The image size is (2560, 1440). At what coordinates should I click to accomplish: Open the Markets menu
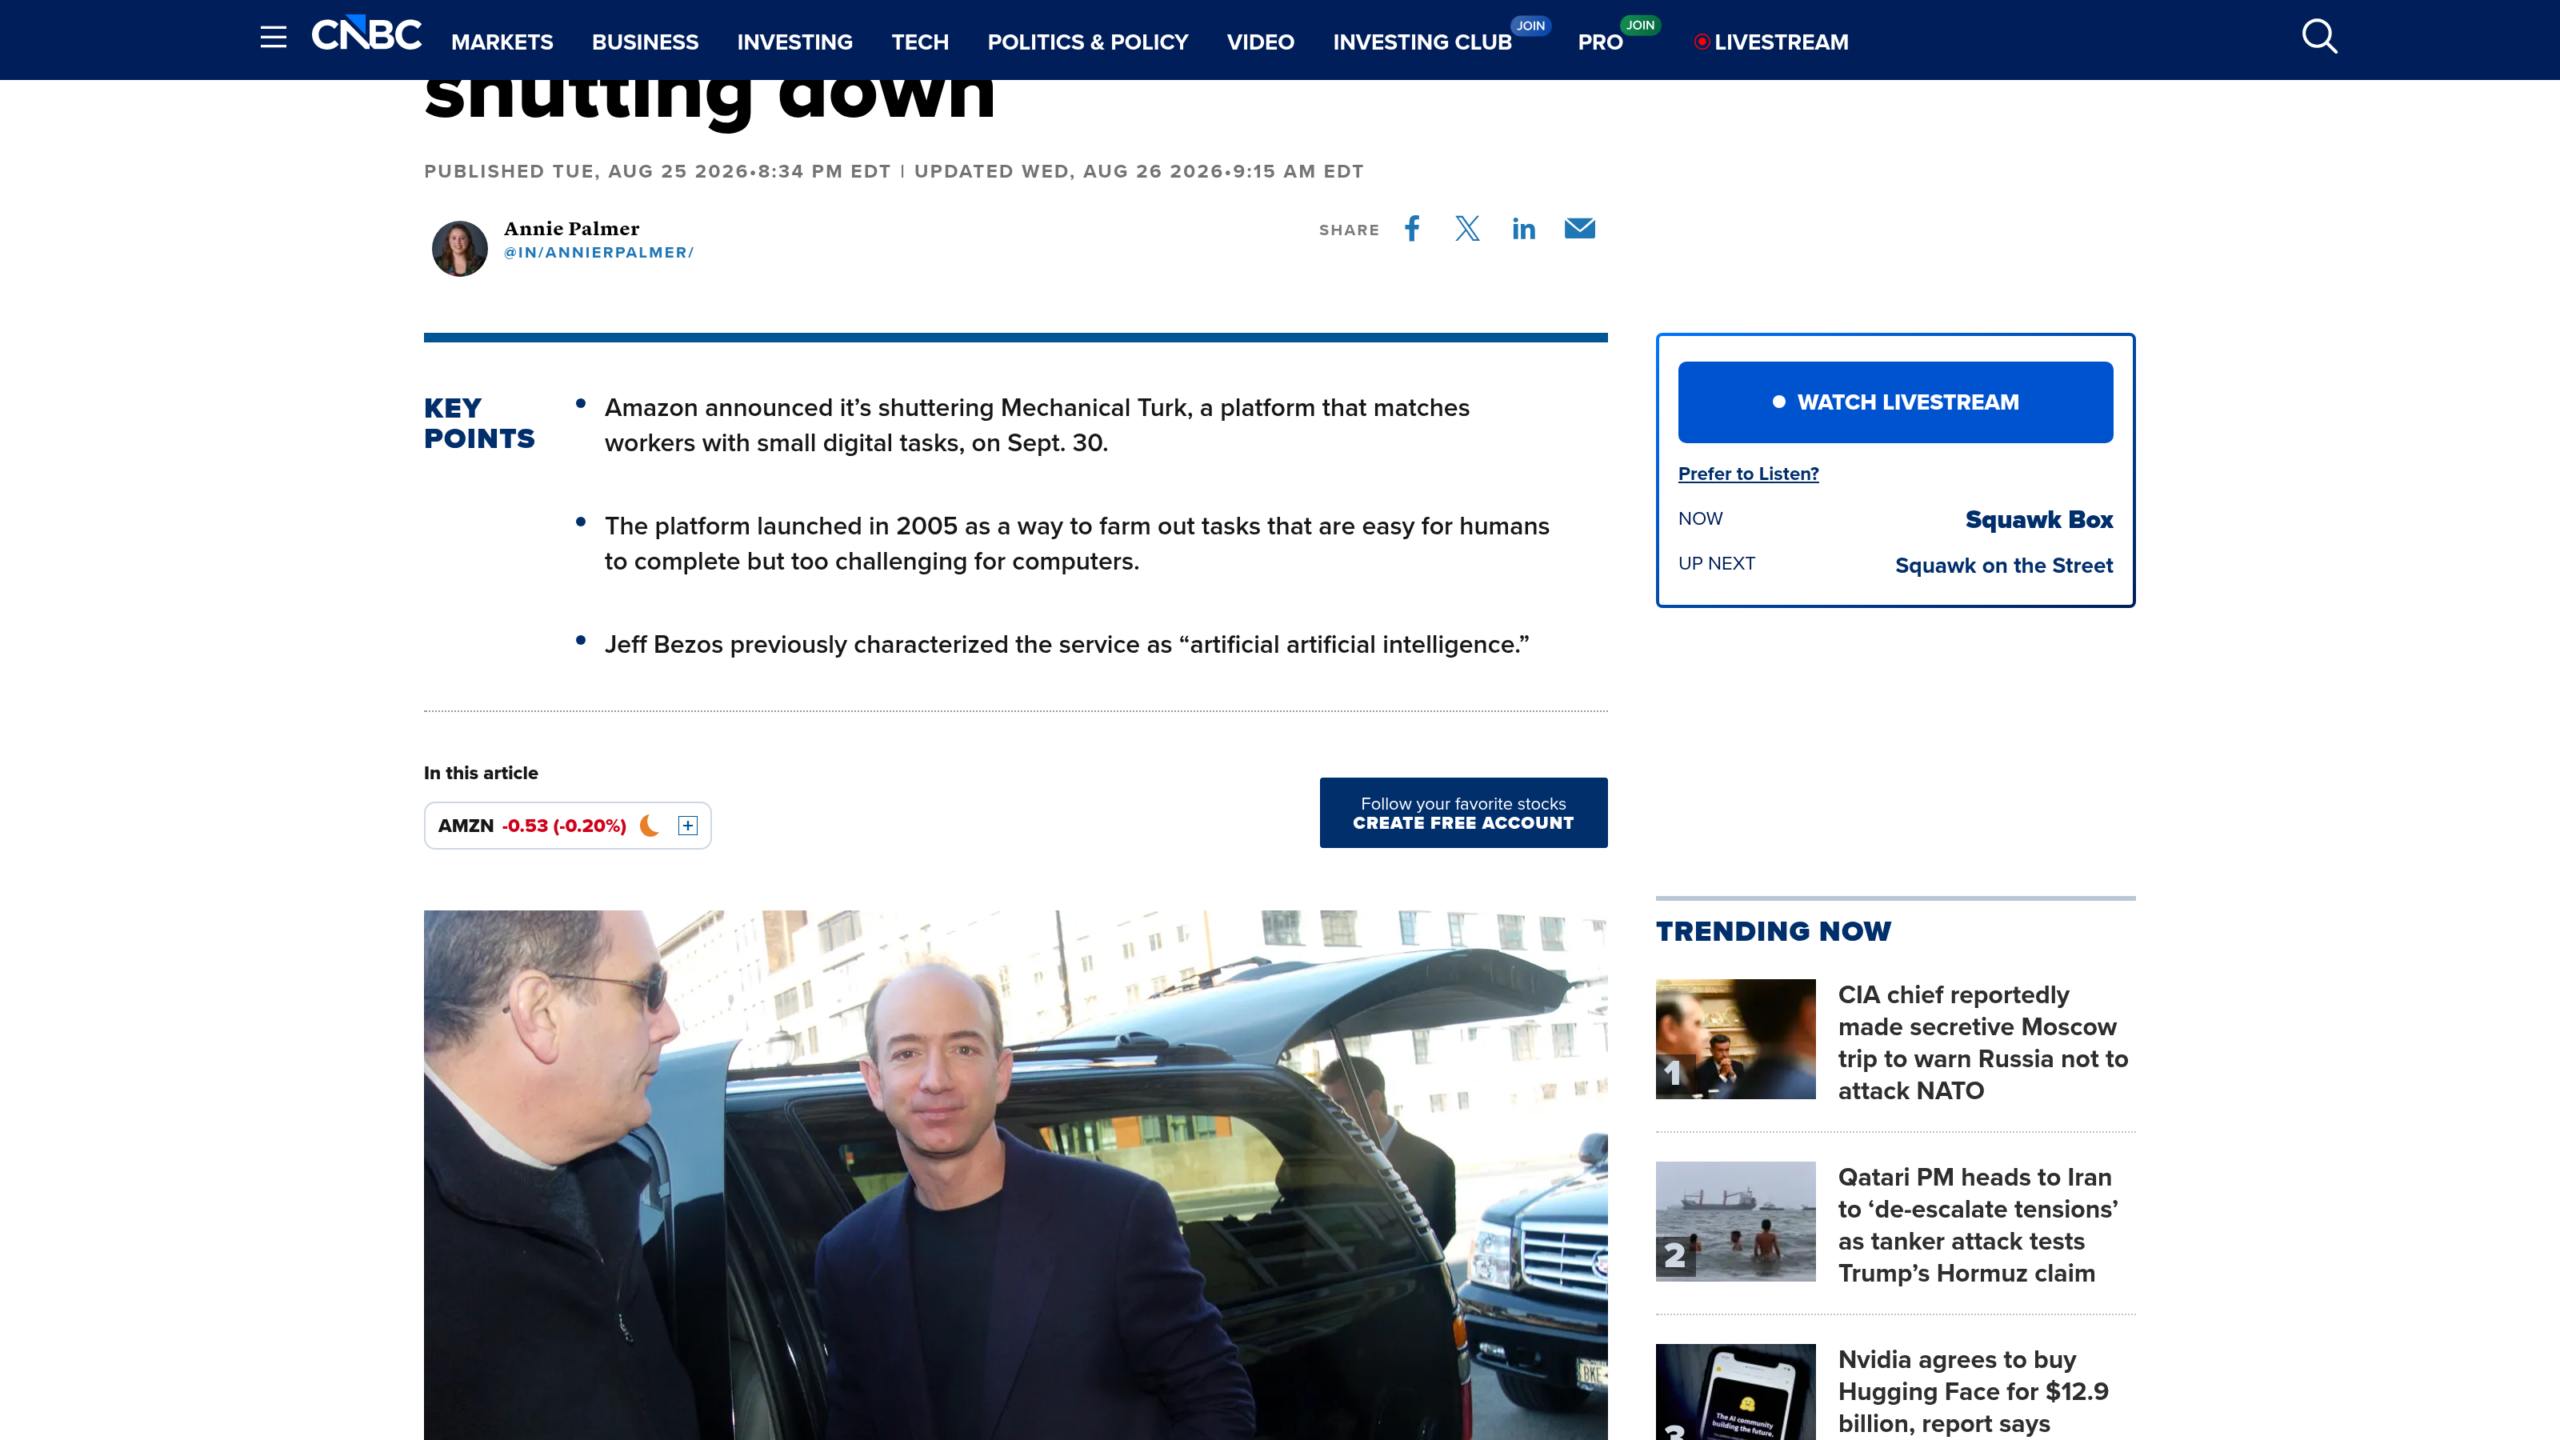click(x=502, y=42)
